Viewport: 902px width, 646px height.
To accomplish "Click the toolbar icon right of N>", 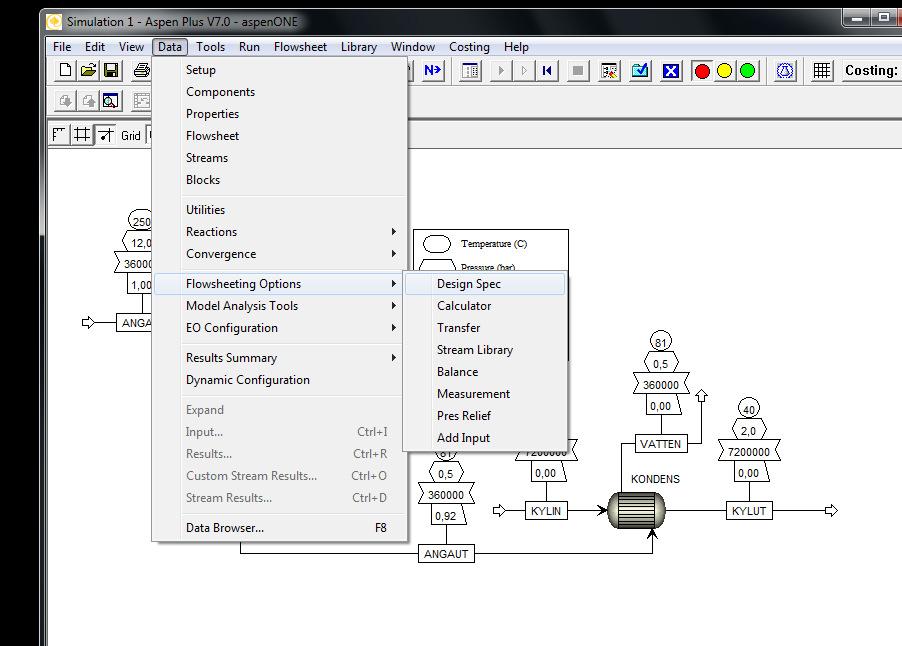I will [470, 71].
